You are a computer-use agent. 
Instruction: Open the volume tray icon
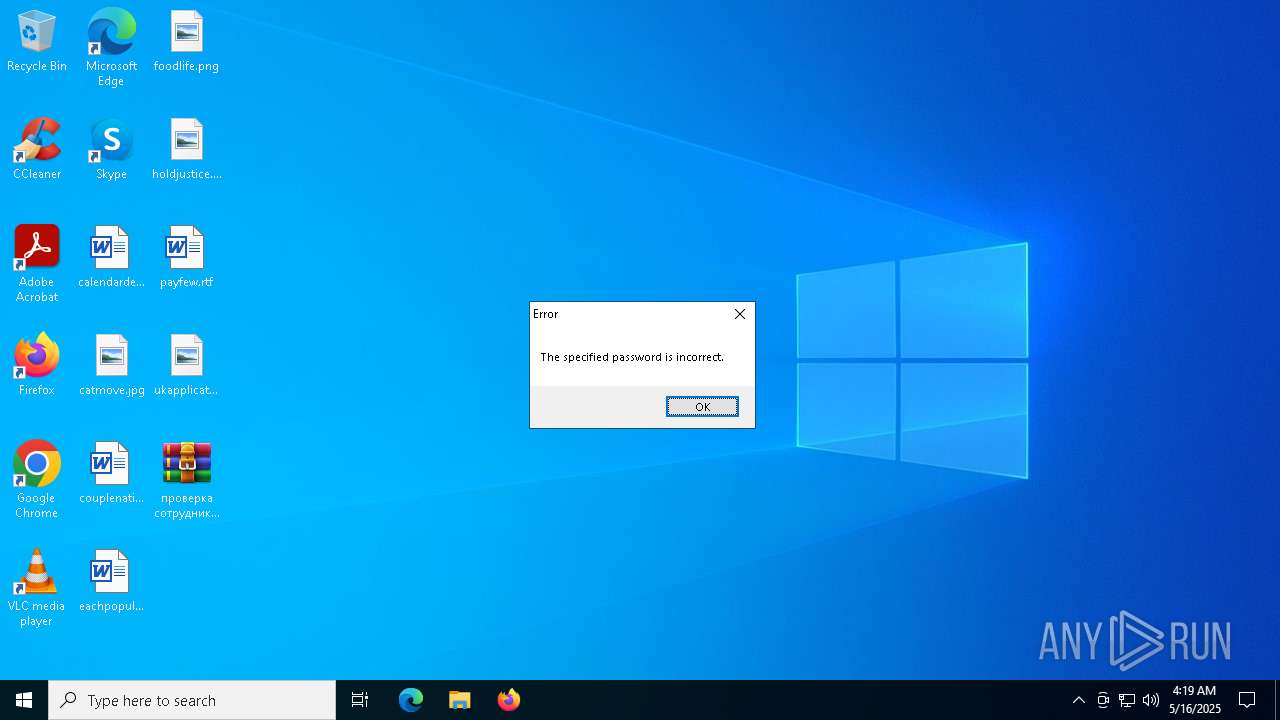click(1151, 700)
